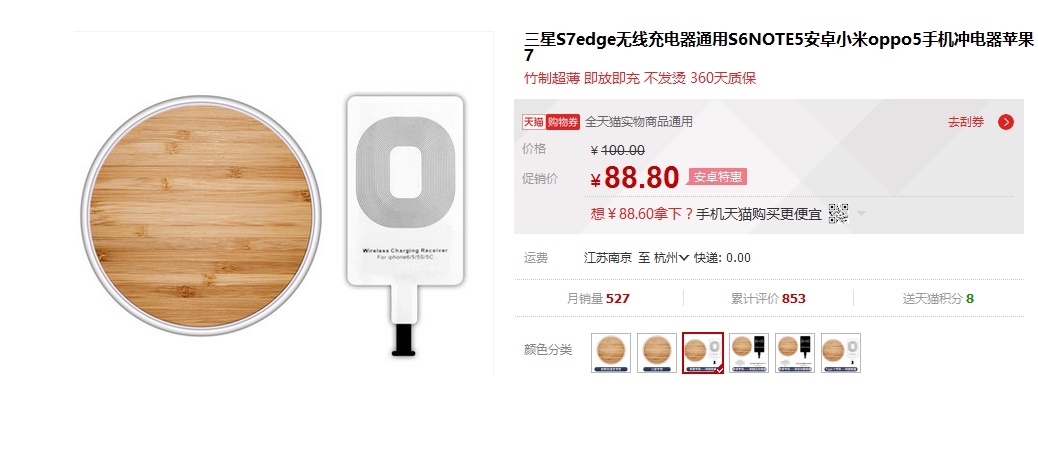
Task: Click the selected third color option
Action: (703, 353)
